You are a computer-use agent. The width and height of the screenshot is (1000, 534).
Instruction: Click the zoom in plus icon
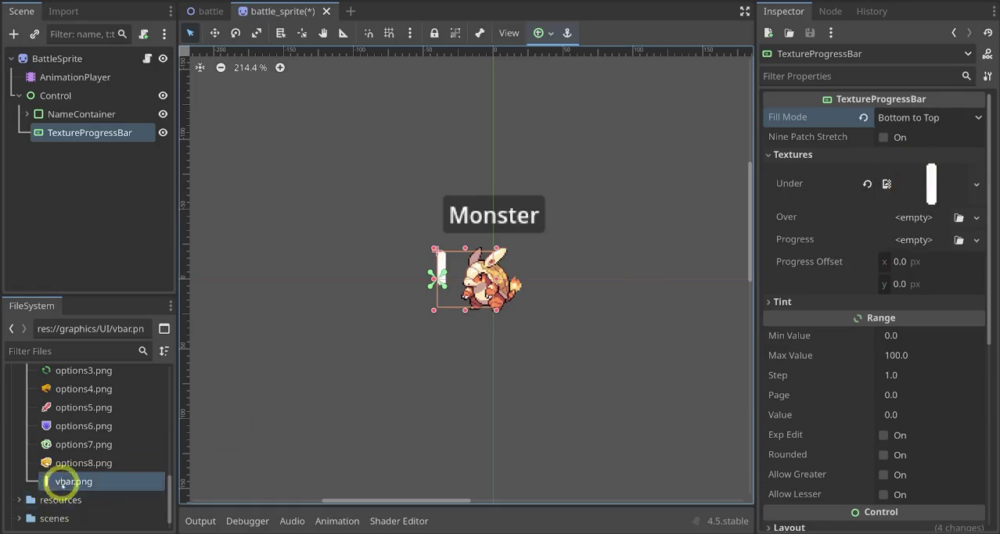click(280, 68)
